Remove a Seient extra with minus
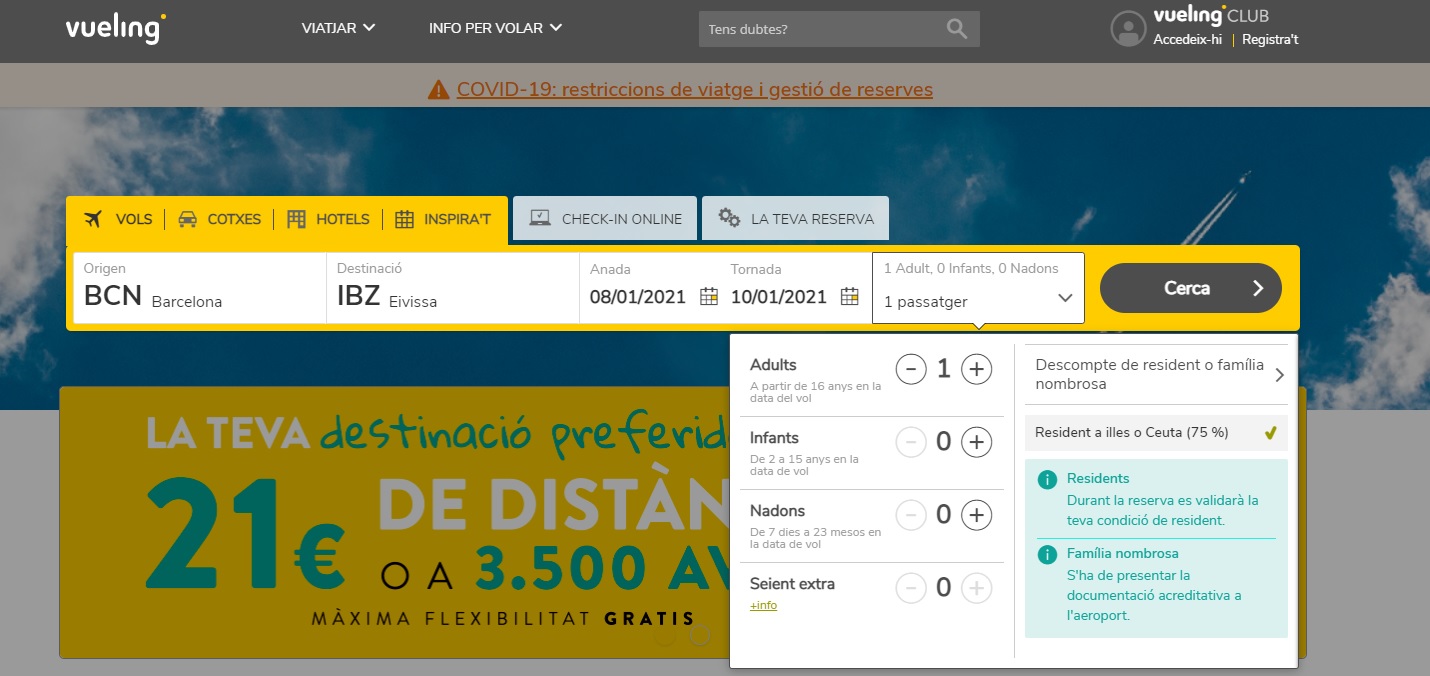Image resolution: width=1430 pixels, height=676 pixels. point(910,588)
